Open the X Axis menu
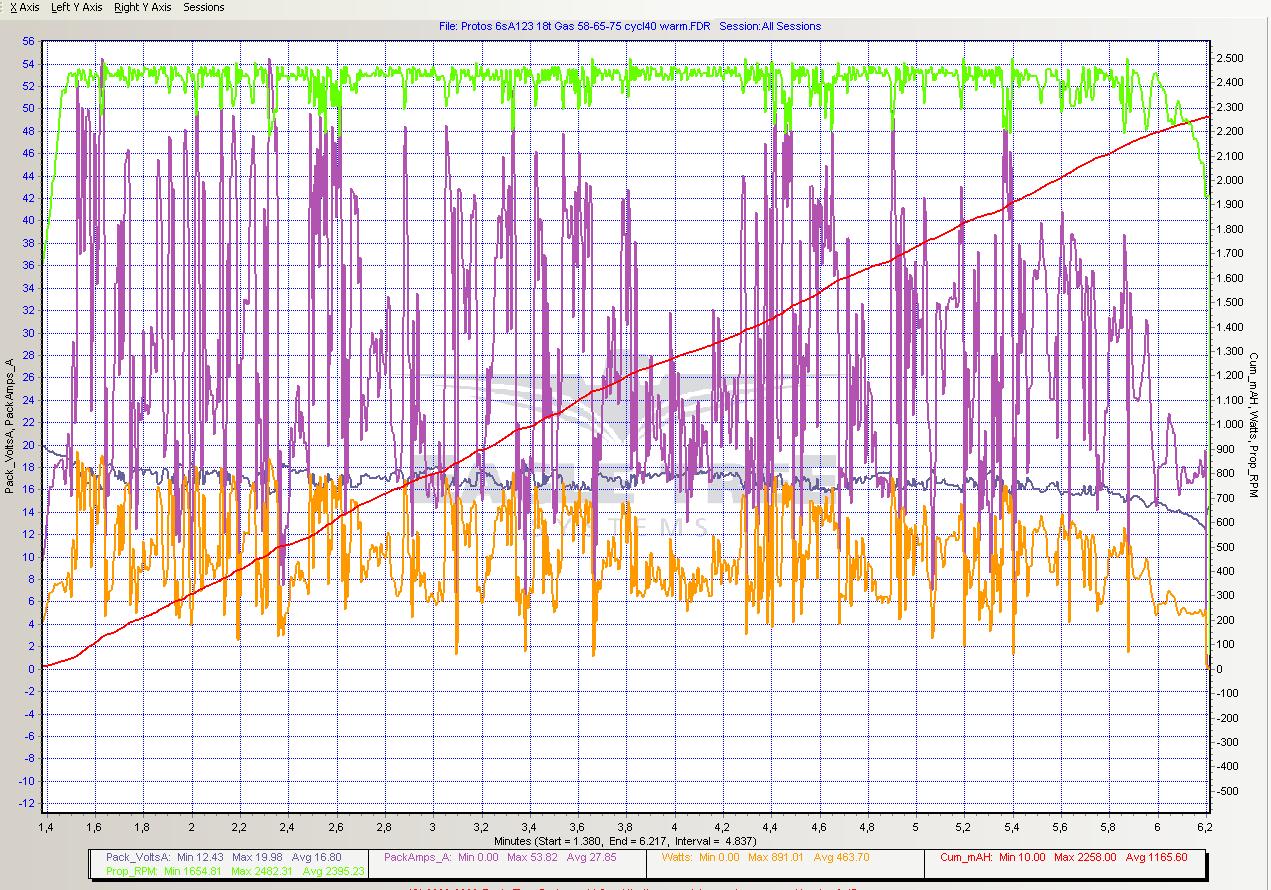 pyautogui.click(x=25, y=7)
